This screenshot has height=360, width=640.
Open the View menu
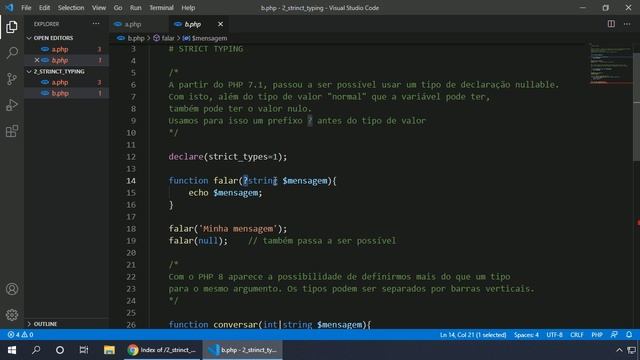(x=98, y=8)
